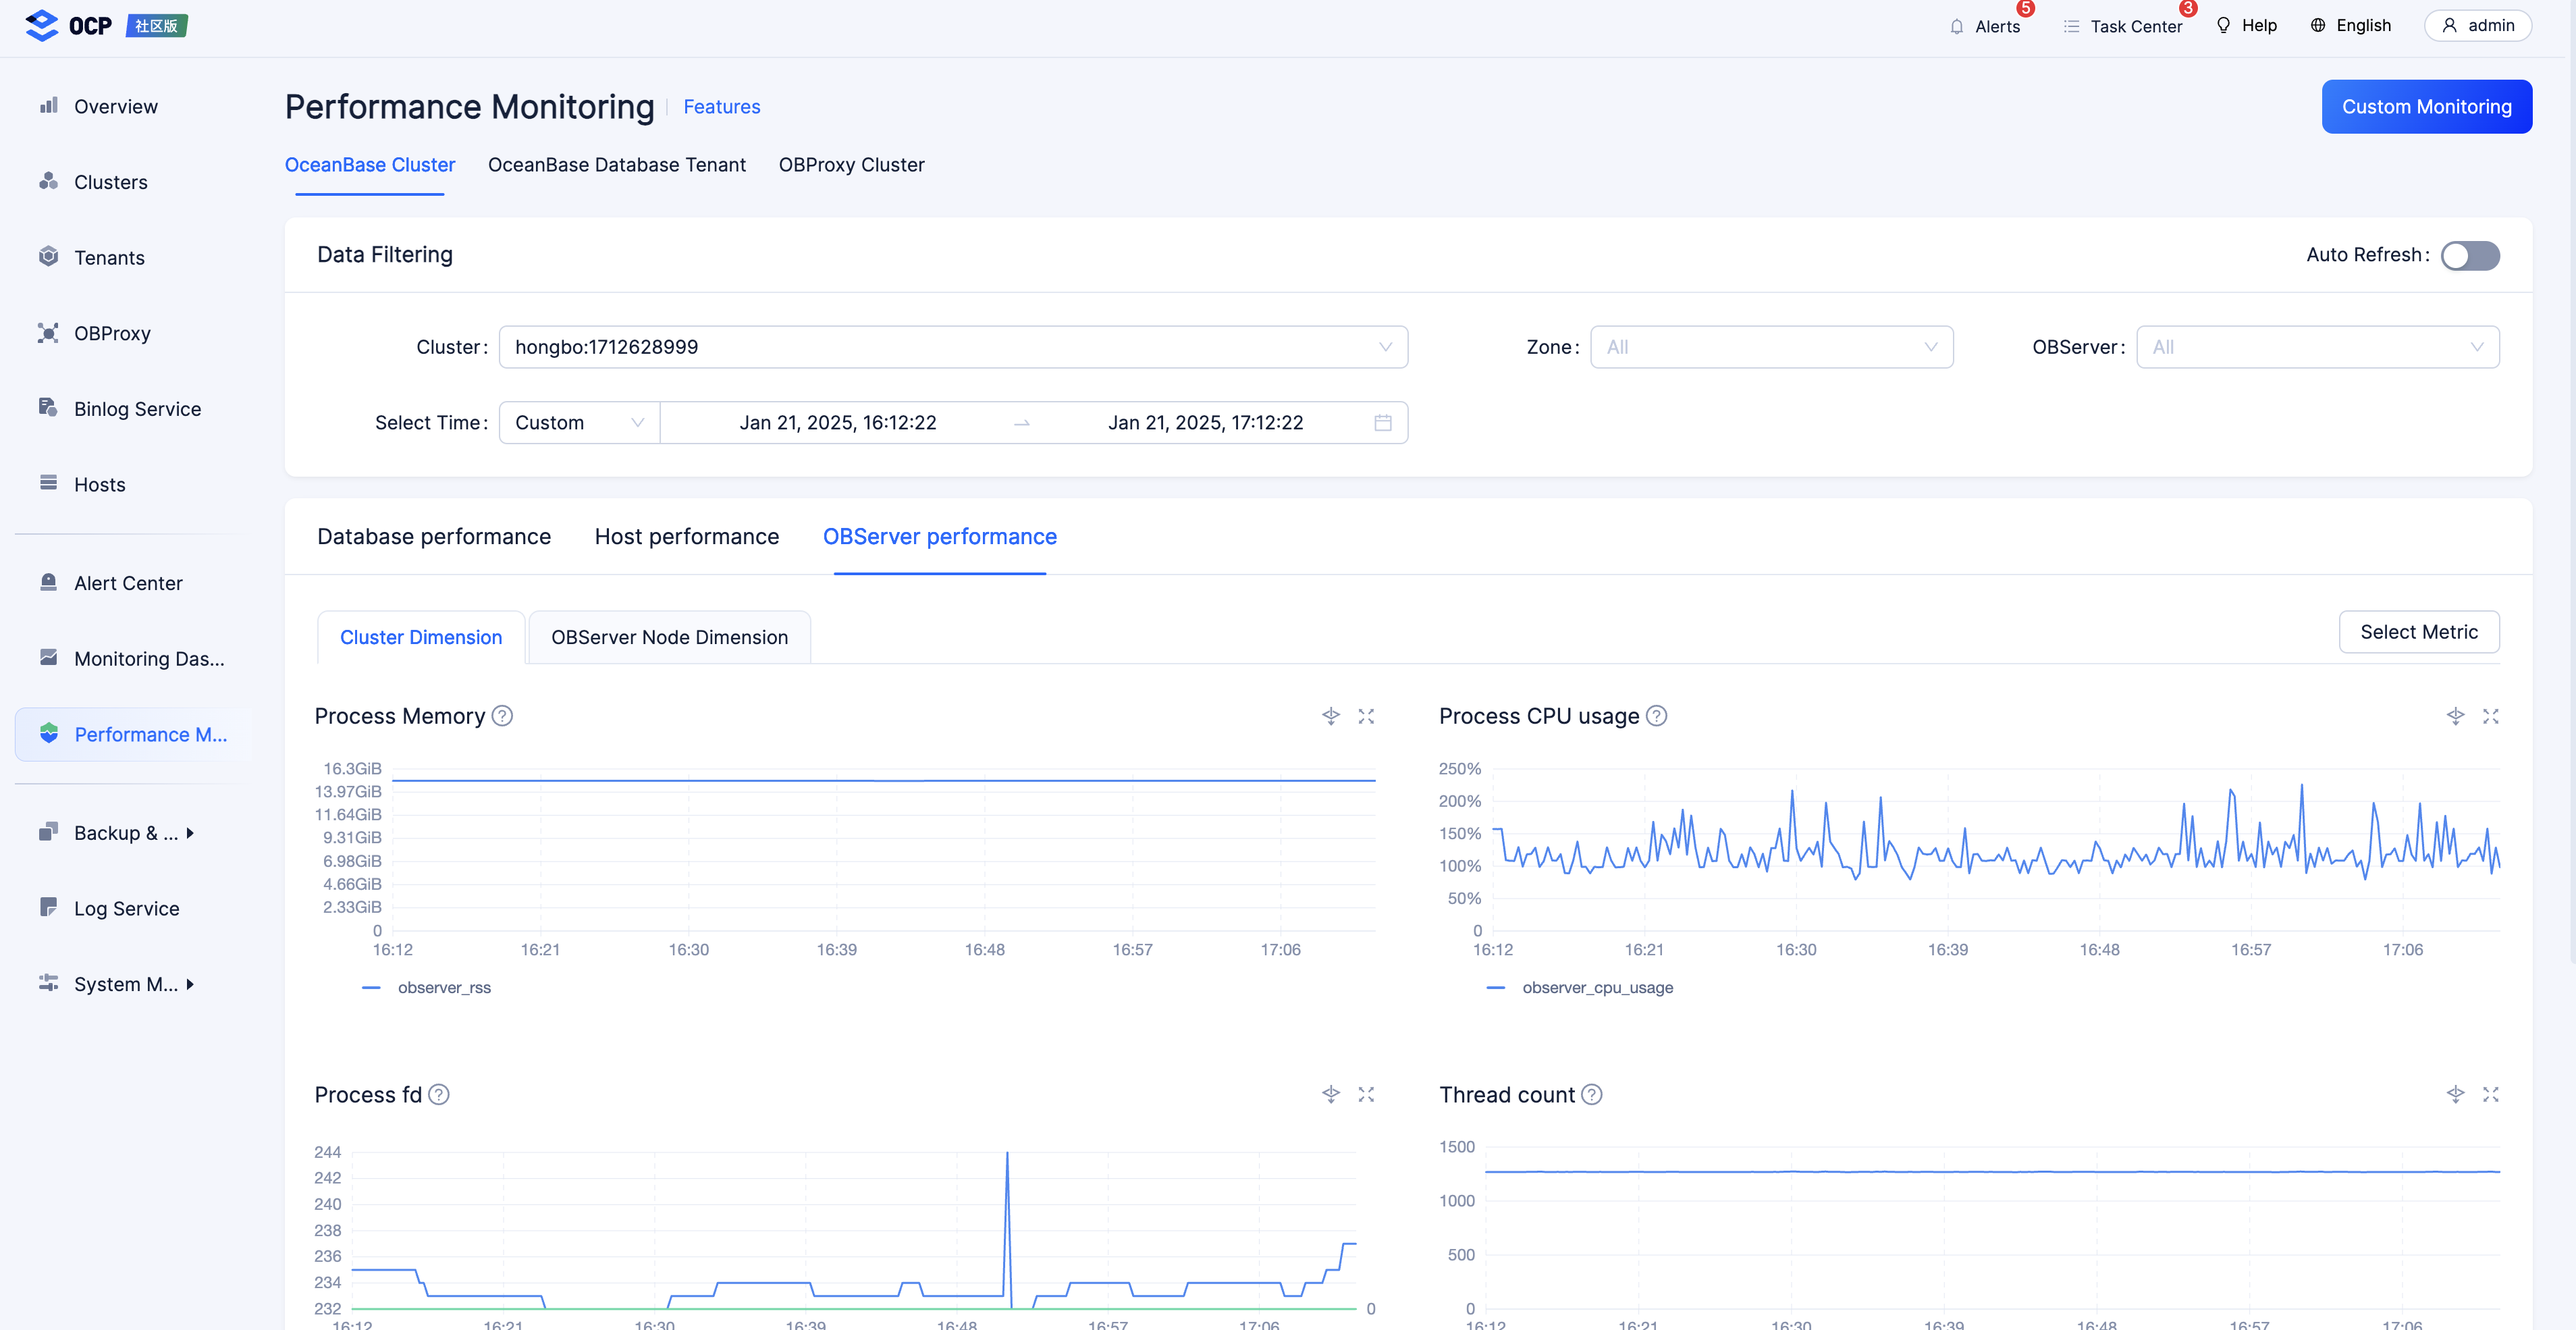Open the Features link
This screenshot has width=2576, height=1330.
[x=722, y=107]
